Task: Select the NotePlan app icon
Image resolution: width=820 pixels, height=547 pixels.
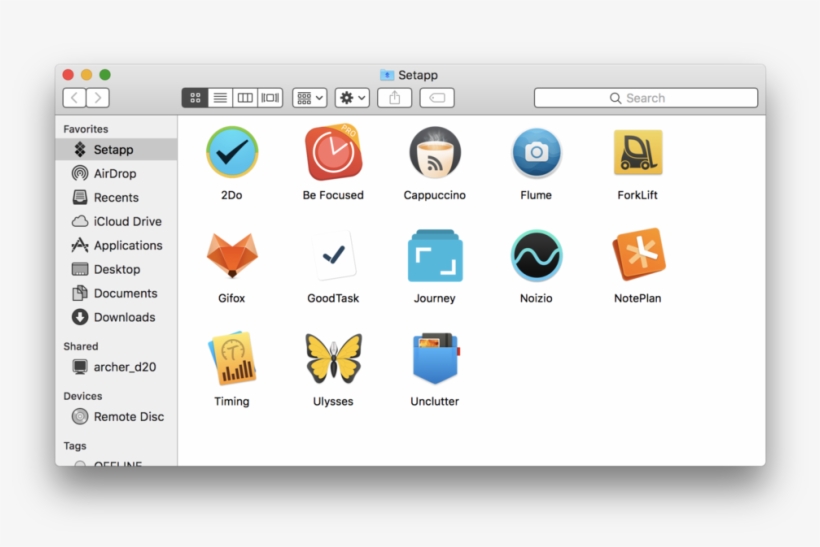Action: coord(639,254)
